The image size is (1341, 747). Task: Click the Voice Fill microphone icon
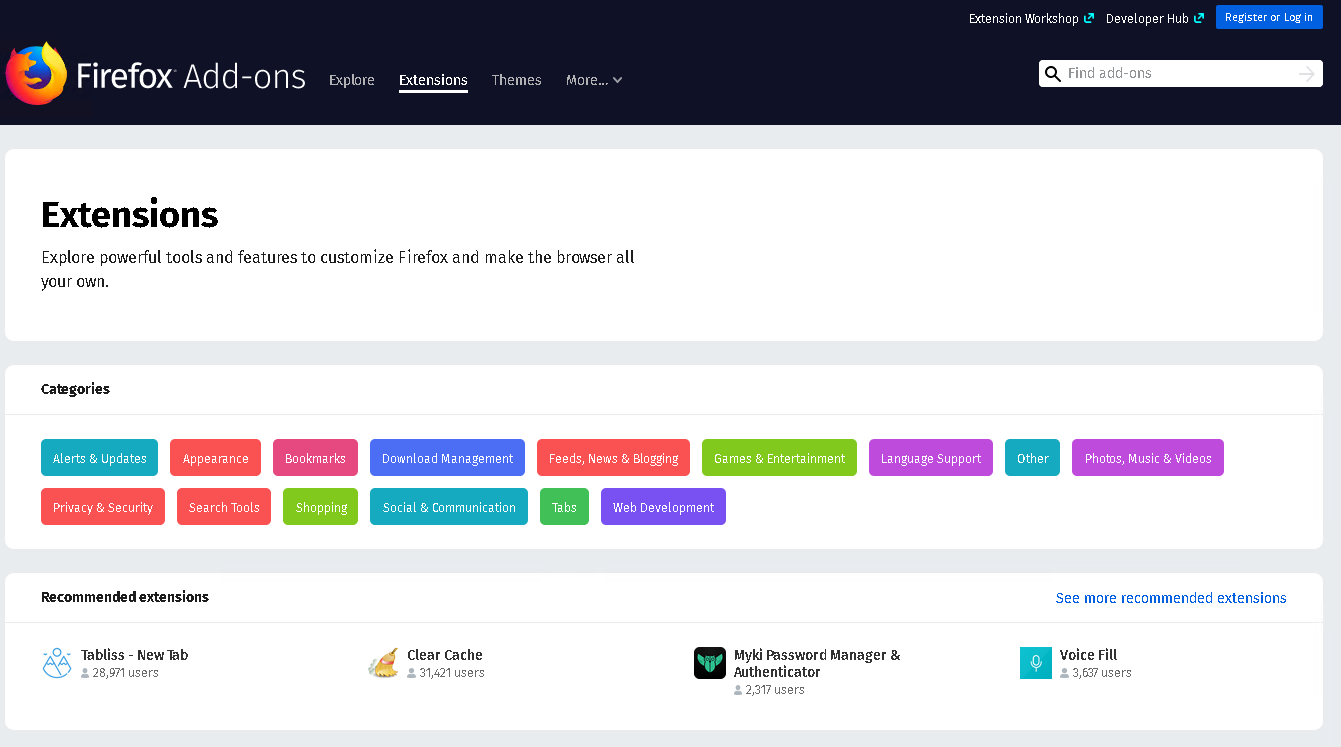point(1036,663)
